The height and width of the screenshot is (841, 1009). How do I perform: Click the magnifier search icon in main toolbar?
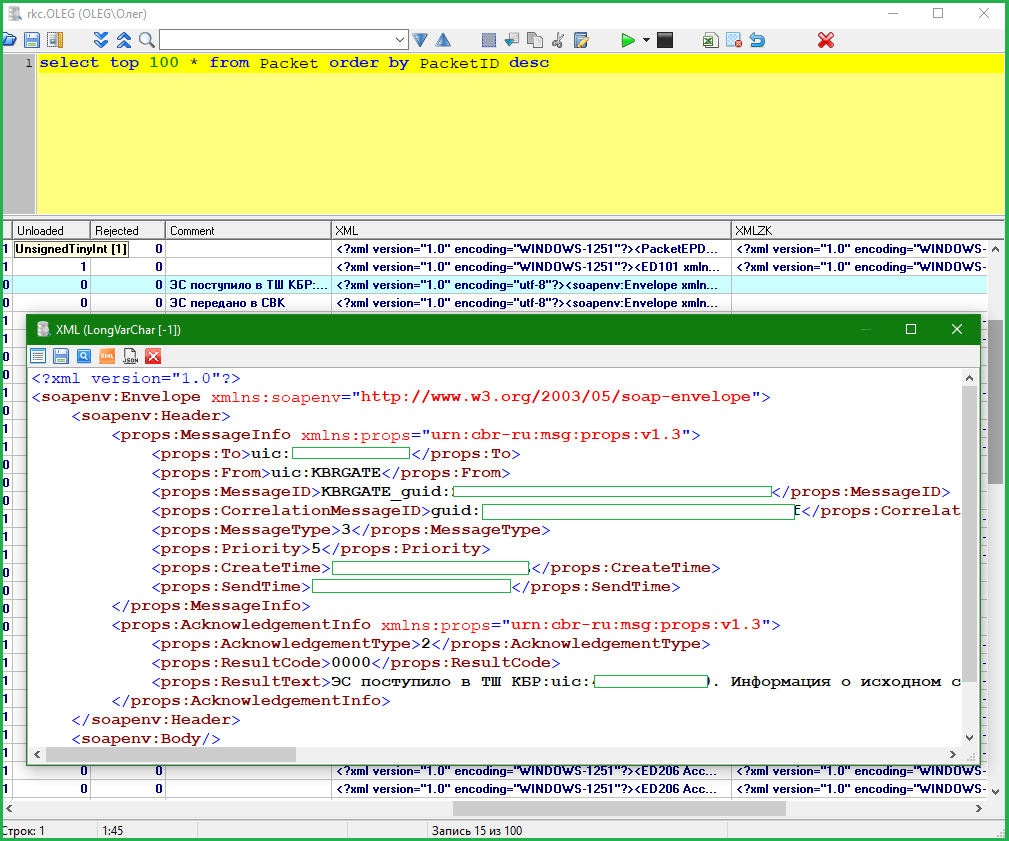(x=147, y=40)
